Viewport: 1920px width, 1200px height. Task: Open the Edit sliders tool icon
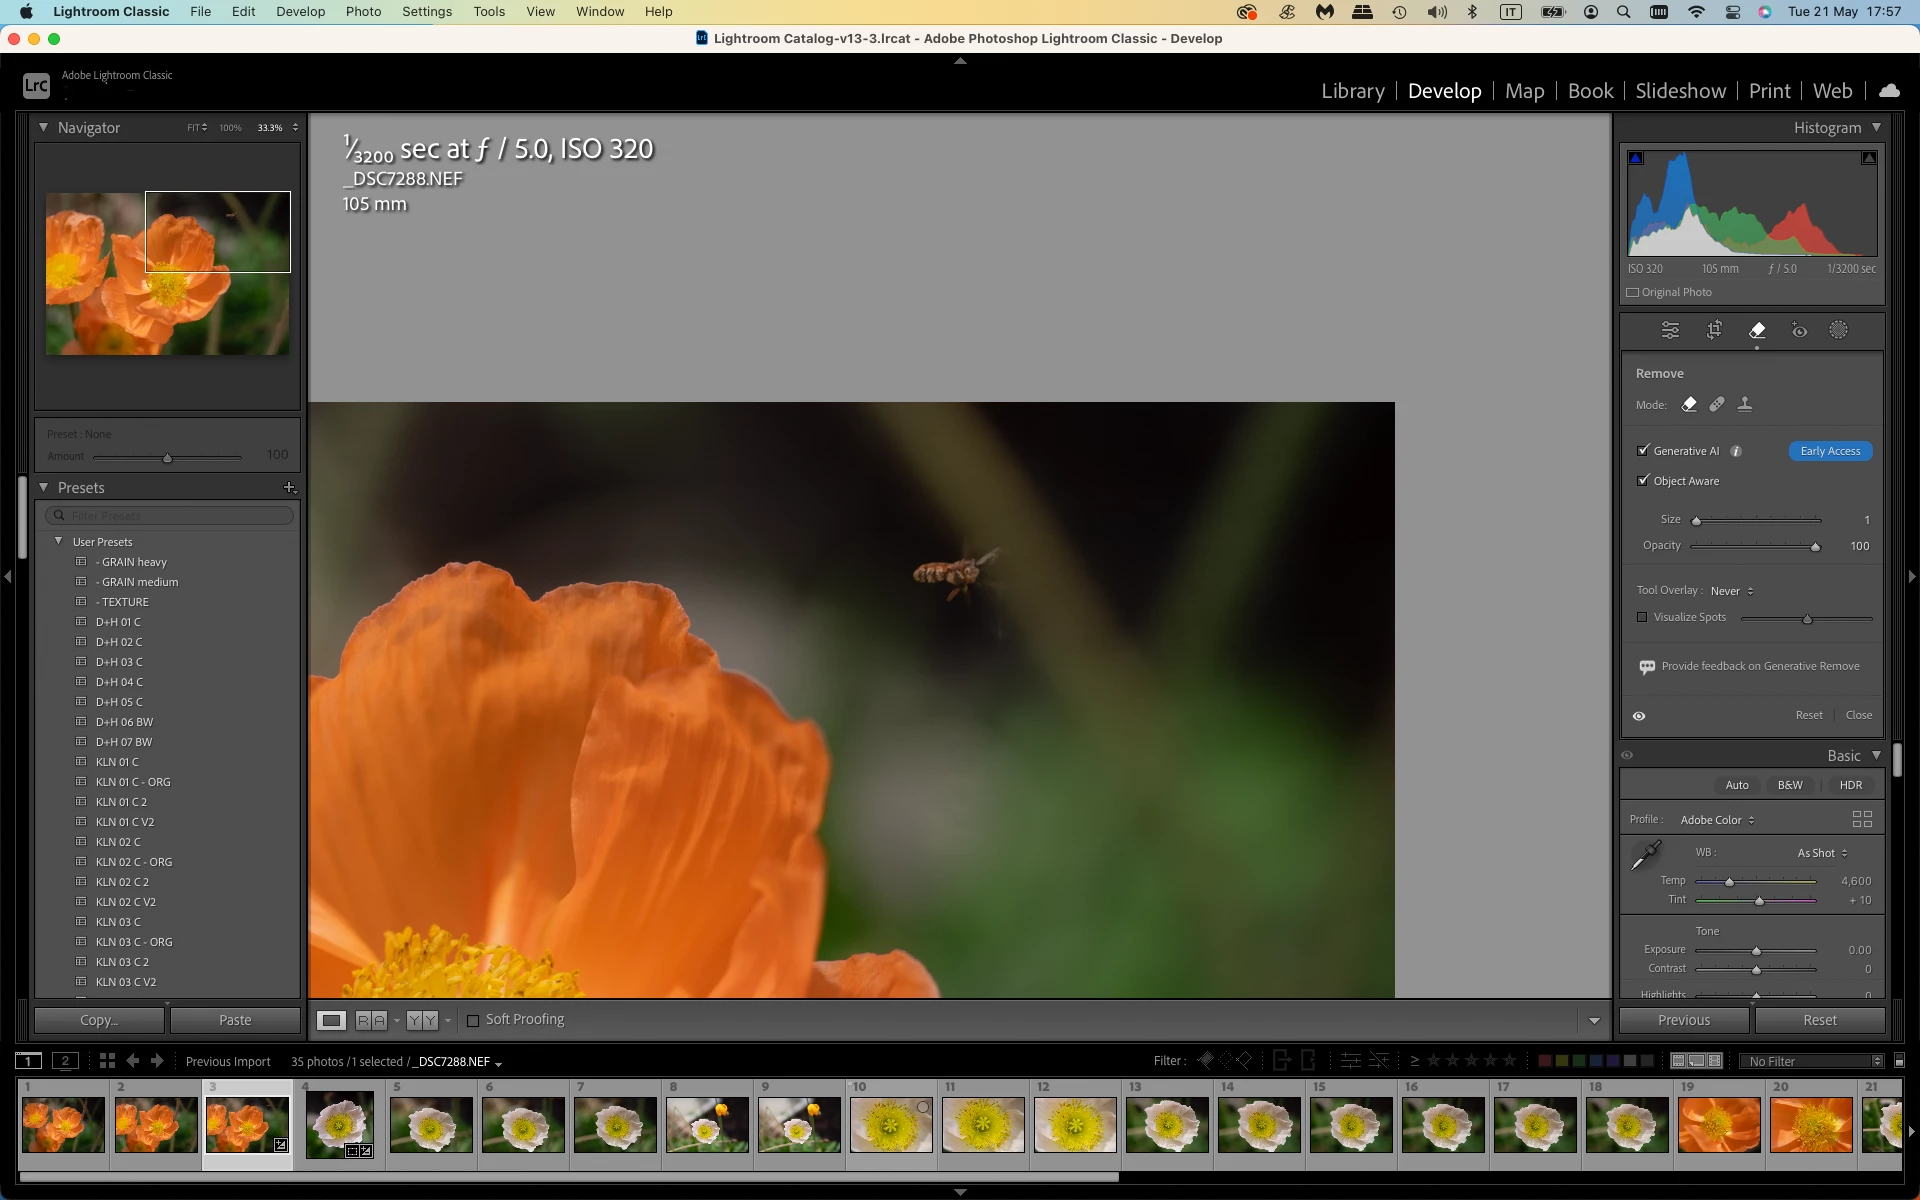tap(1670, 330)
